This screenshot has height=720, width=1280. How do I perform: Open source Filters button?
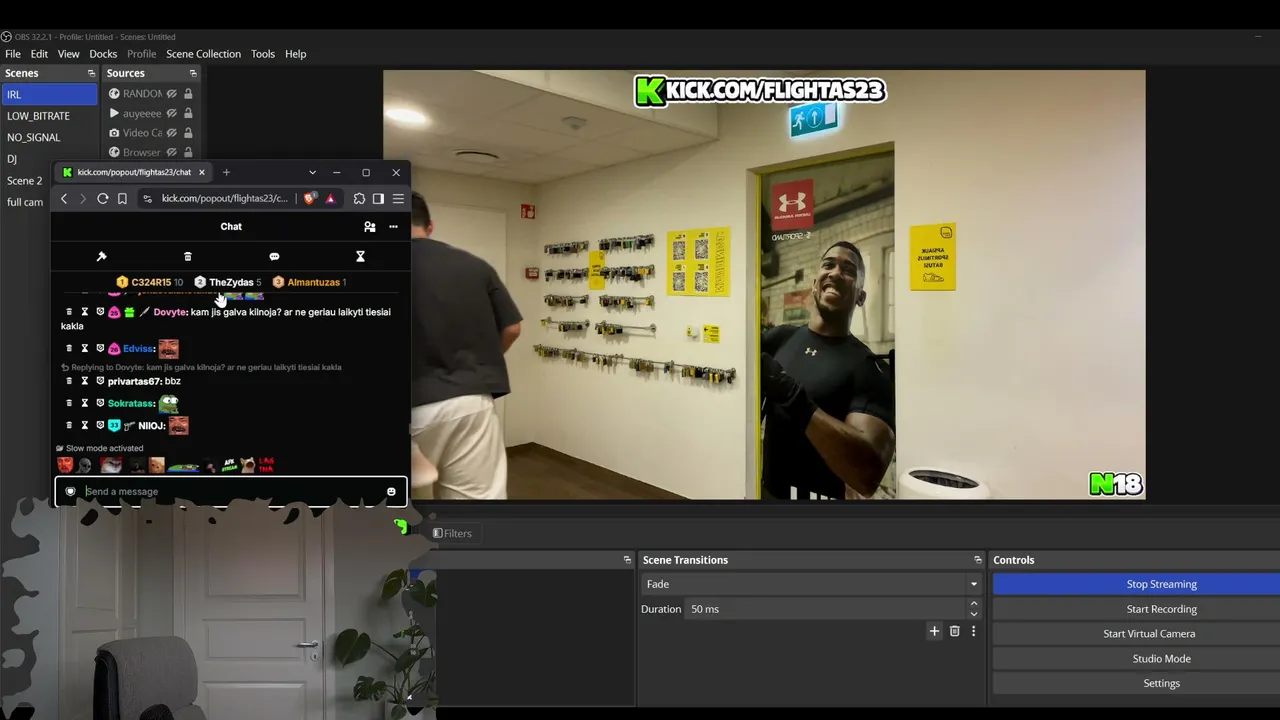pyautogui.click(x=453, y=533)
